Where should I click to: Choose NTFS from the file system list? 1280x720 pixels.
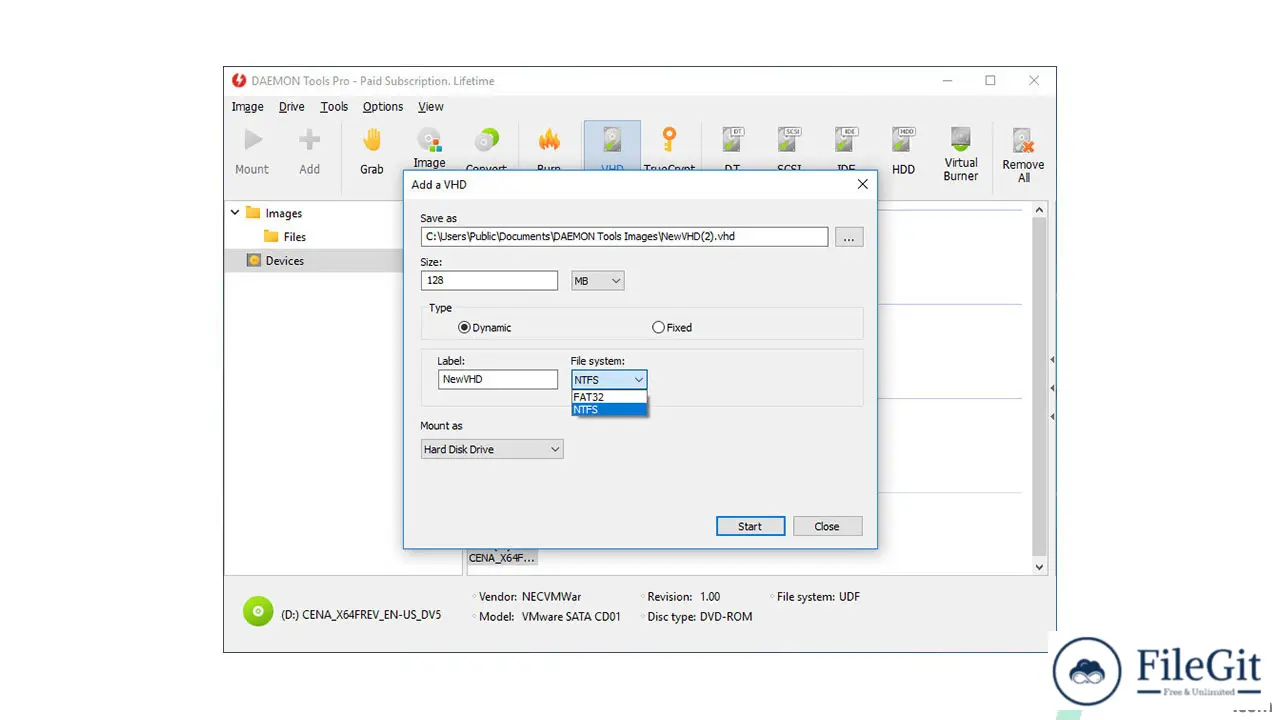[x=609, y=410]
